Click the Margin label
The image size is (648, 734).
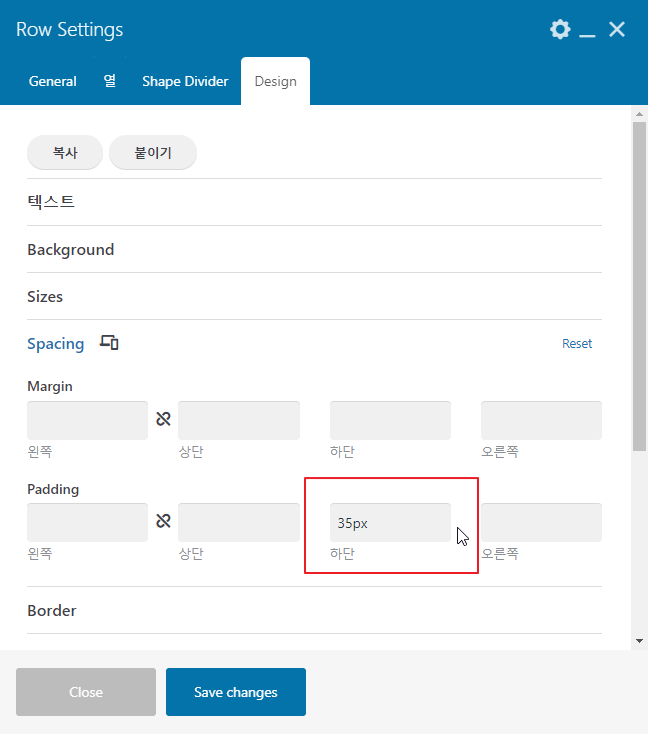(x=50, y=386)
